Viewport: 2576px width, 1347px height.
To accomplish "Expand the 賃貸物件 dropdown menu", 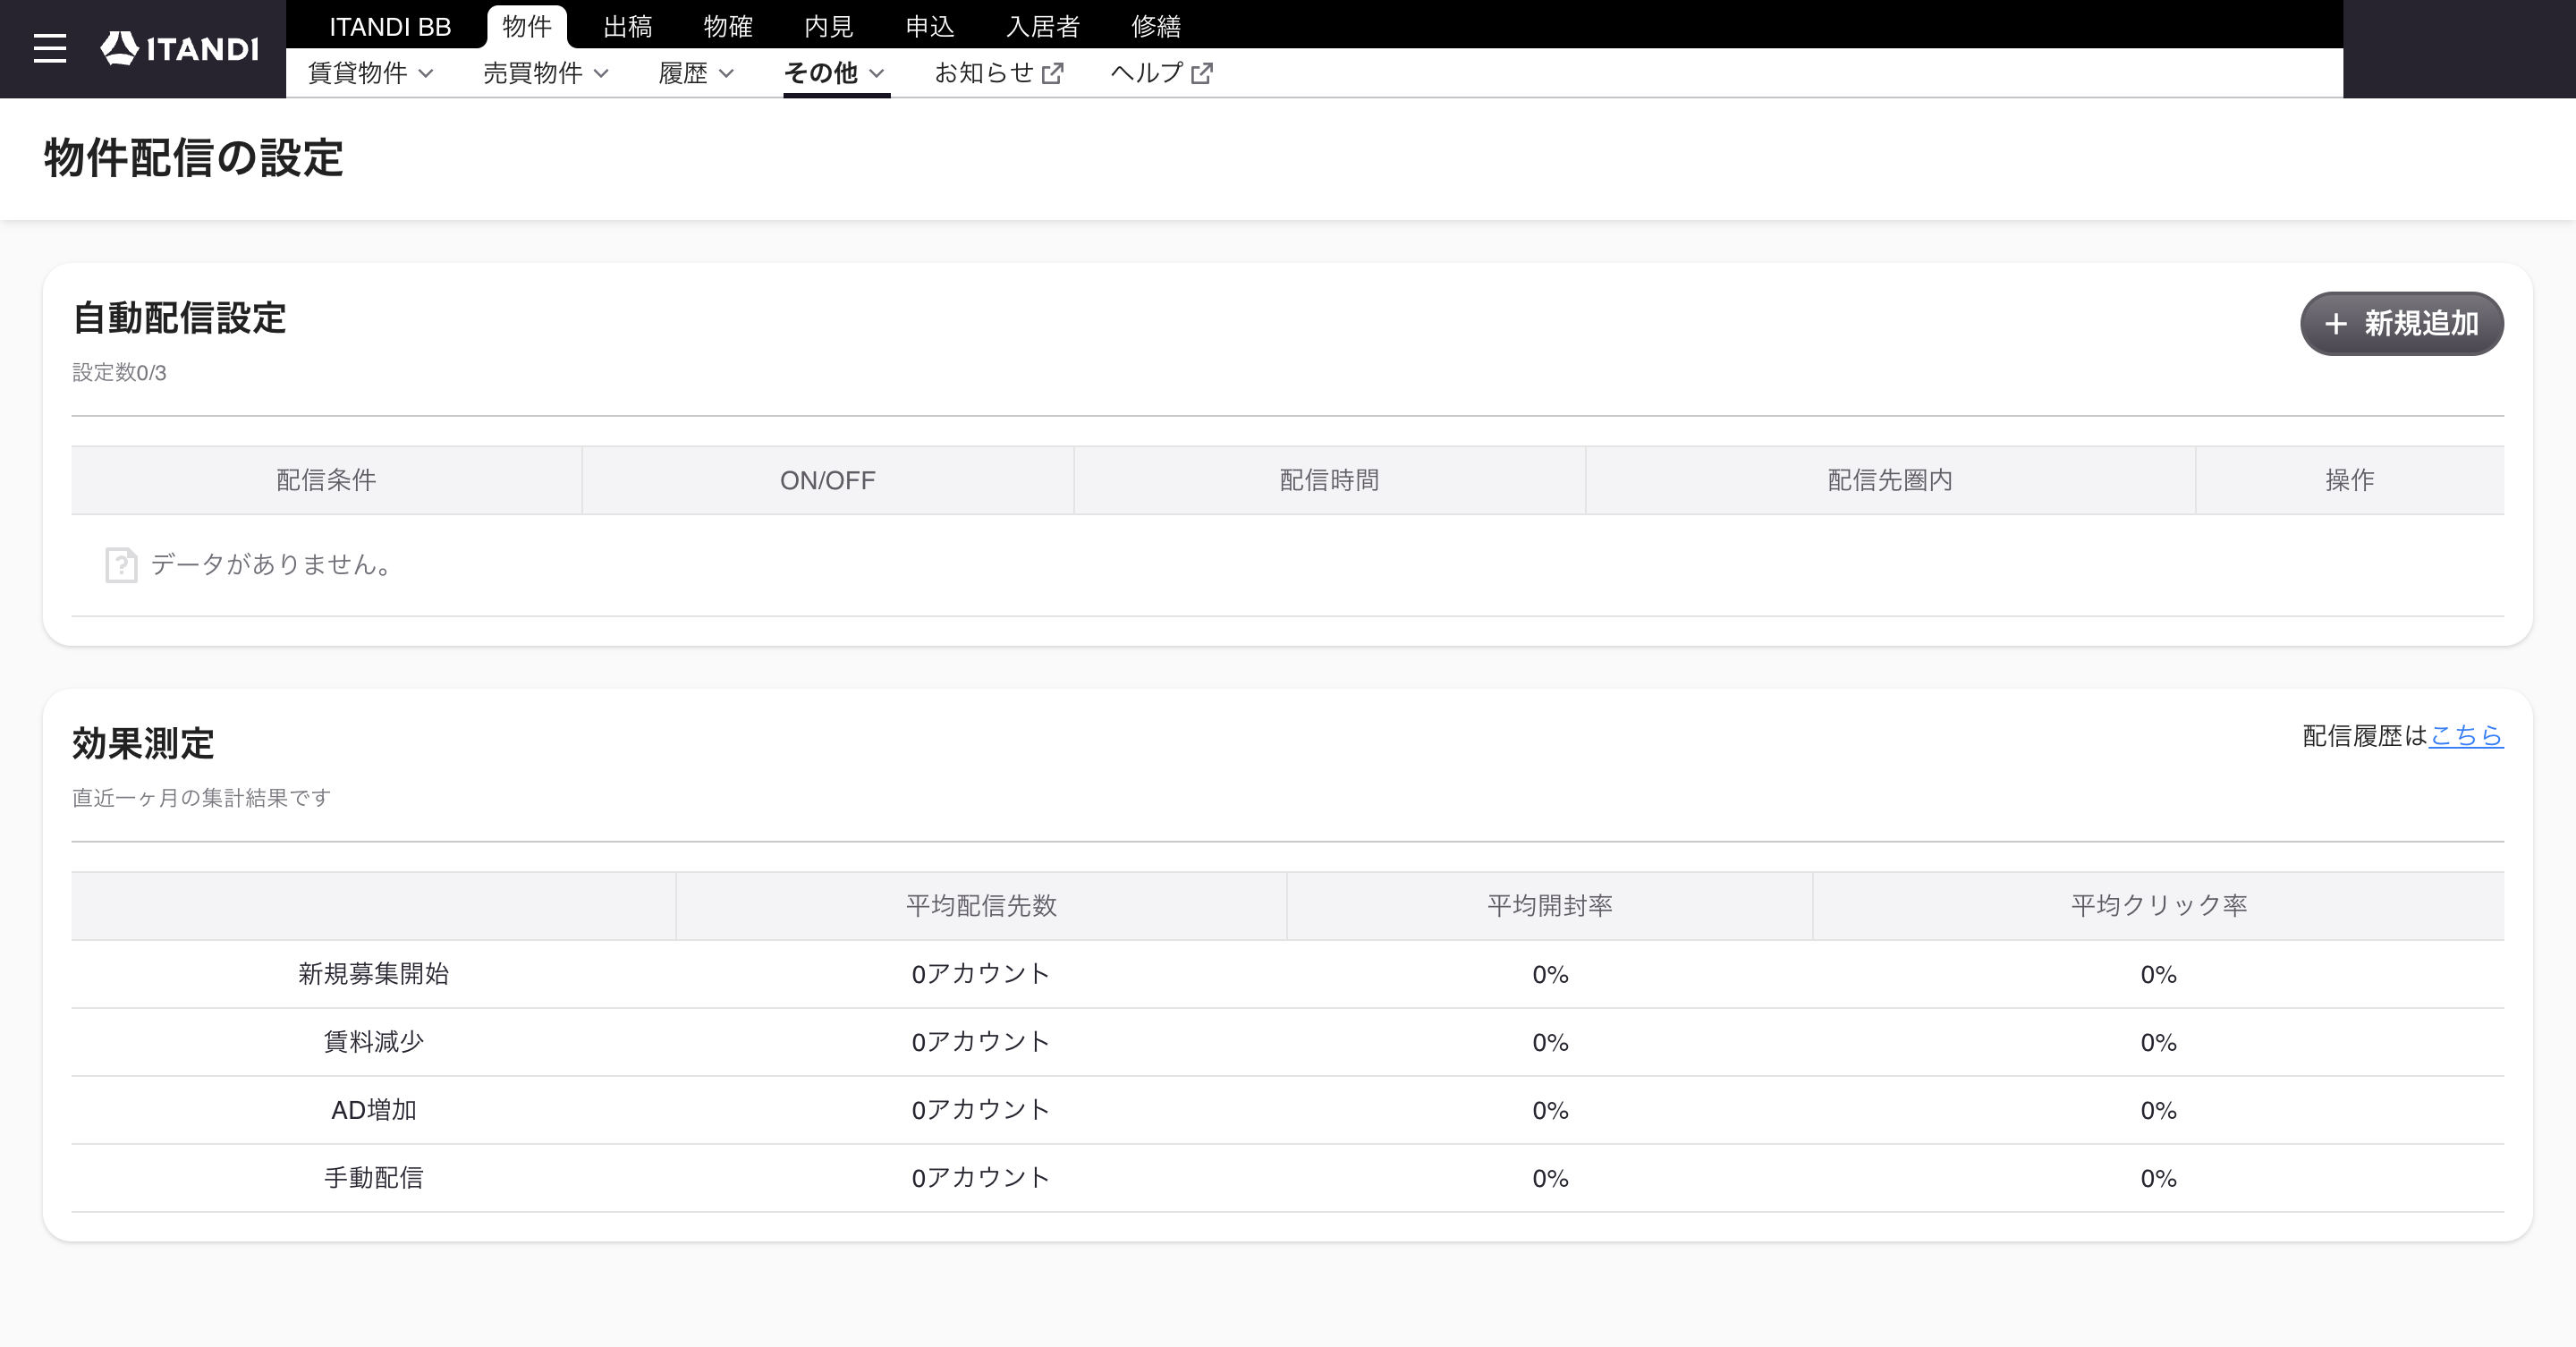I will coord(370,73).
